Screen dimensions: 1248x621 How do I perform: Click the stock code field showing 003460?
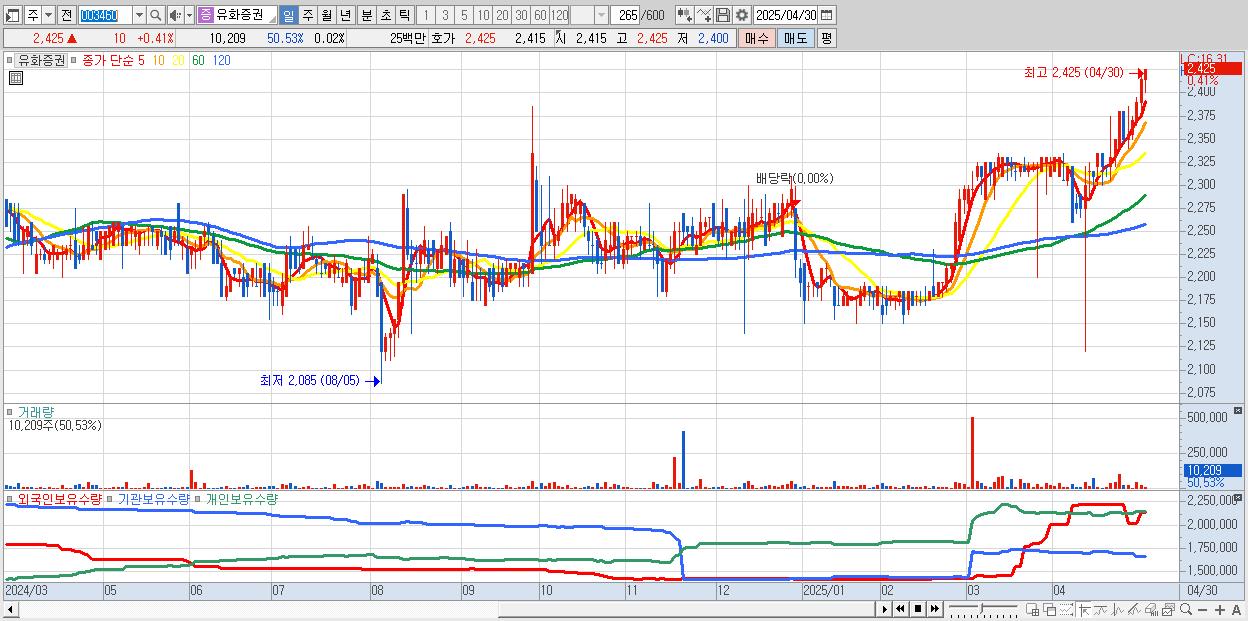105,15
